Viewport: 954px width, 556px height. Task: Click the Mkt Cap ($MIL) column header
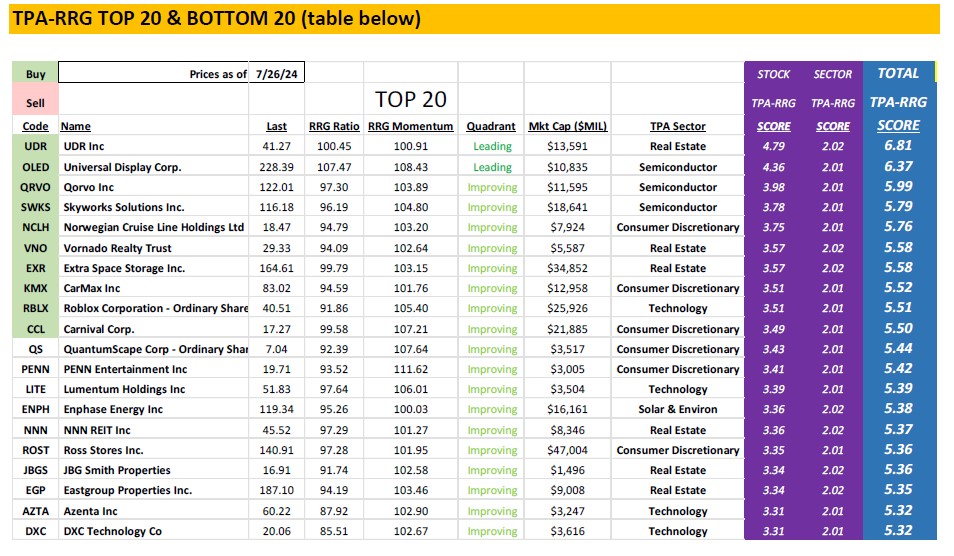pos(568,126)
